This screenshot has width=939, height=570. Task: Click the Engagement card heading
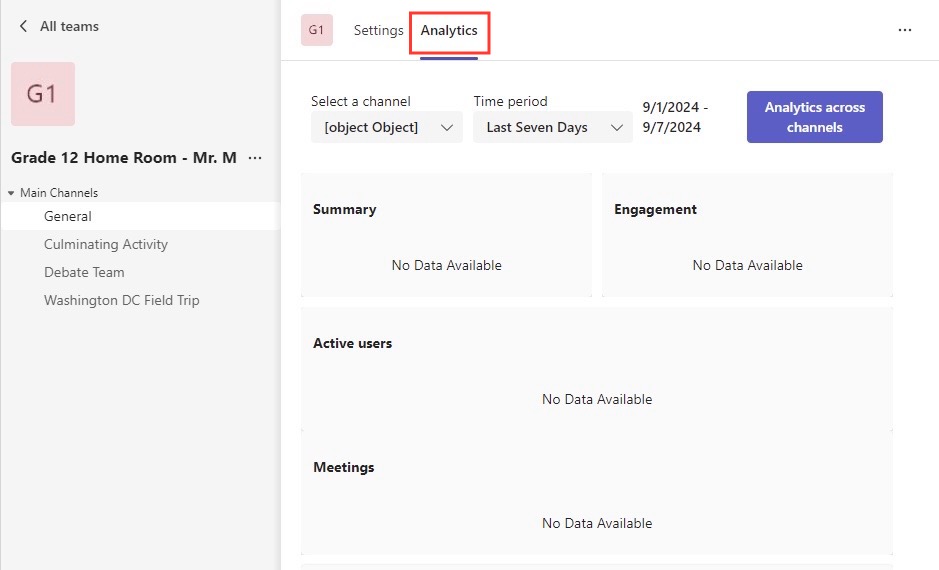[x=655, y=210]
